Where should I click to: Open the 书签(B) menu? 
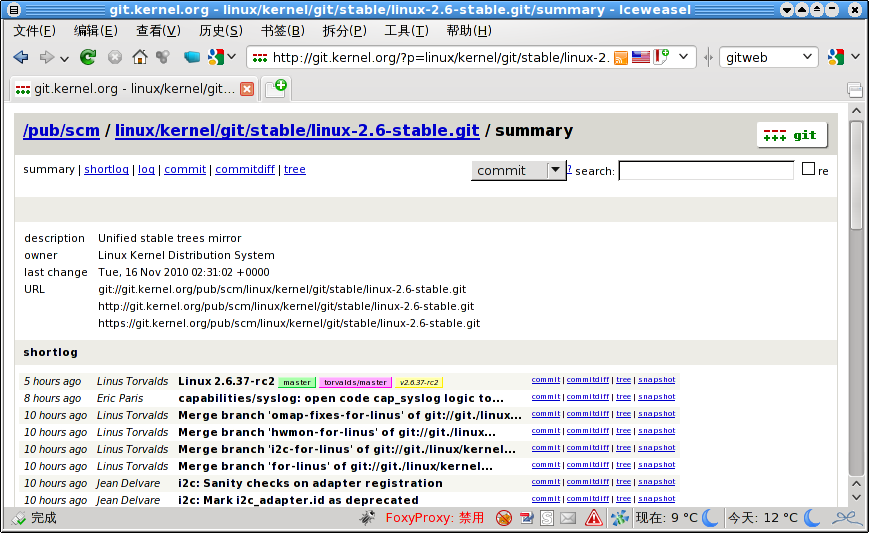pyautogui.click(x=283, y=31)
